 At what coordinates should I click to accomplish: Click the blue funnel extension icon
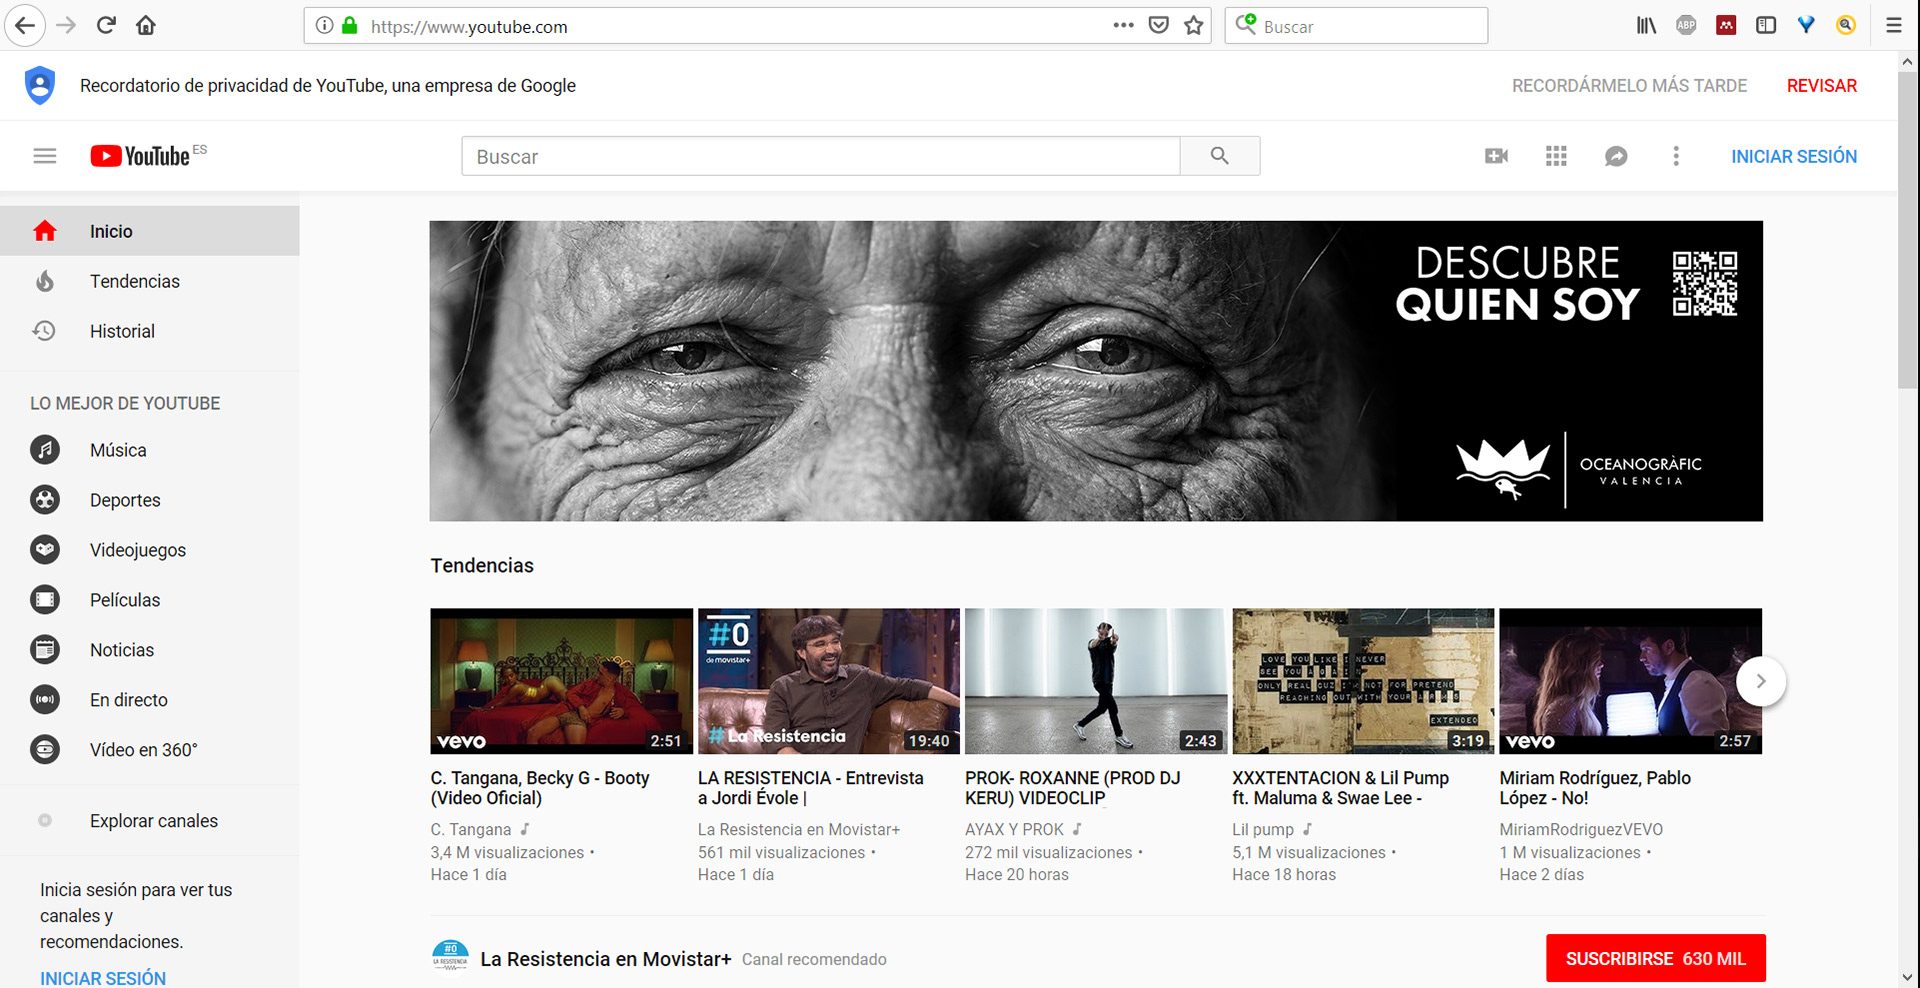(x=1806, y=26)
